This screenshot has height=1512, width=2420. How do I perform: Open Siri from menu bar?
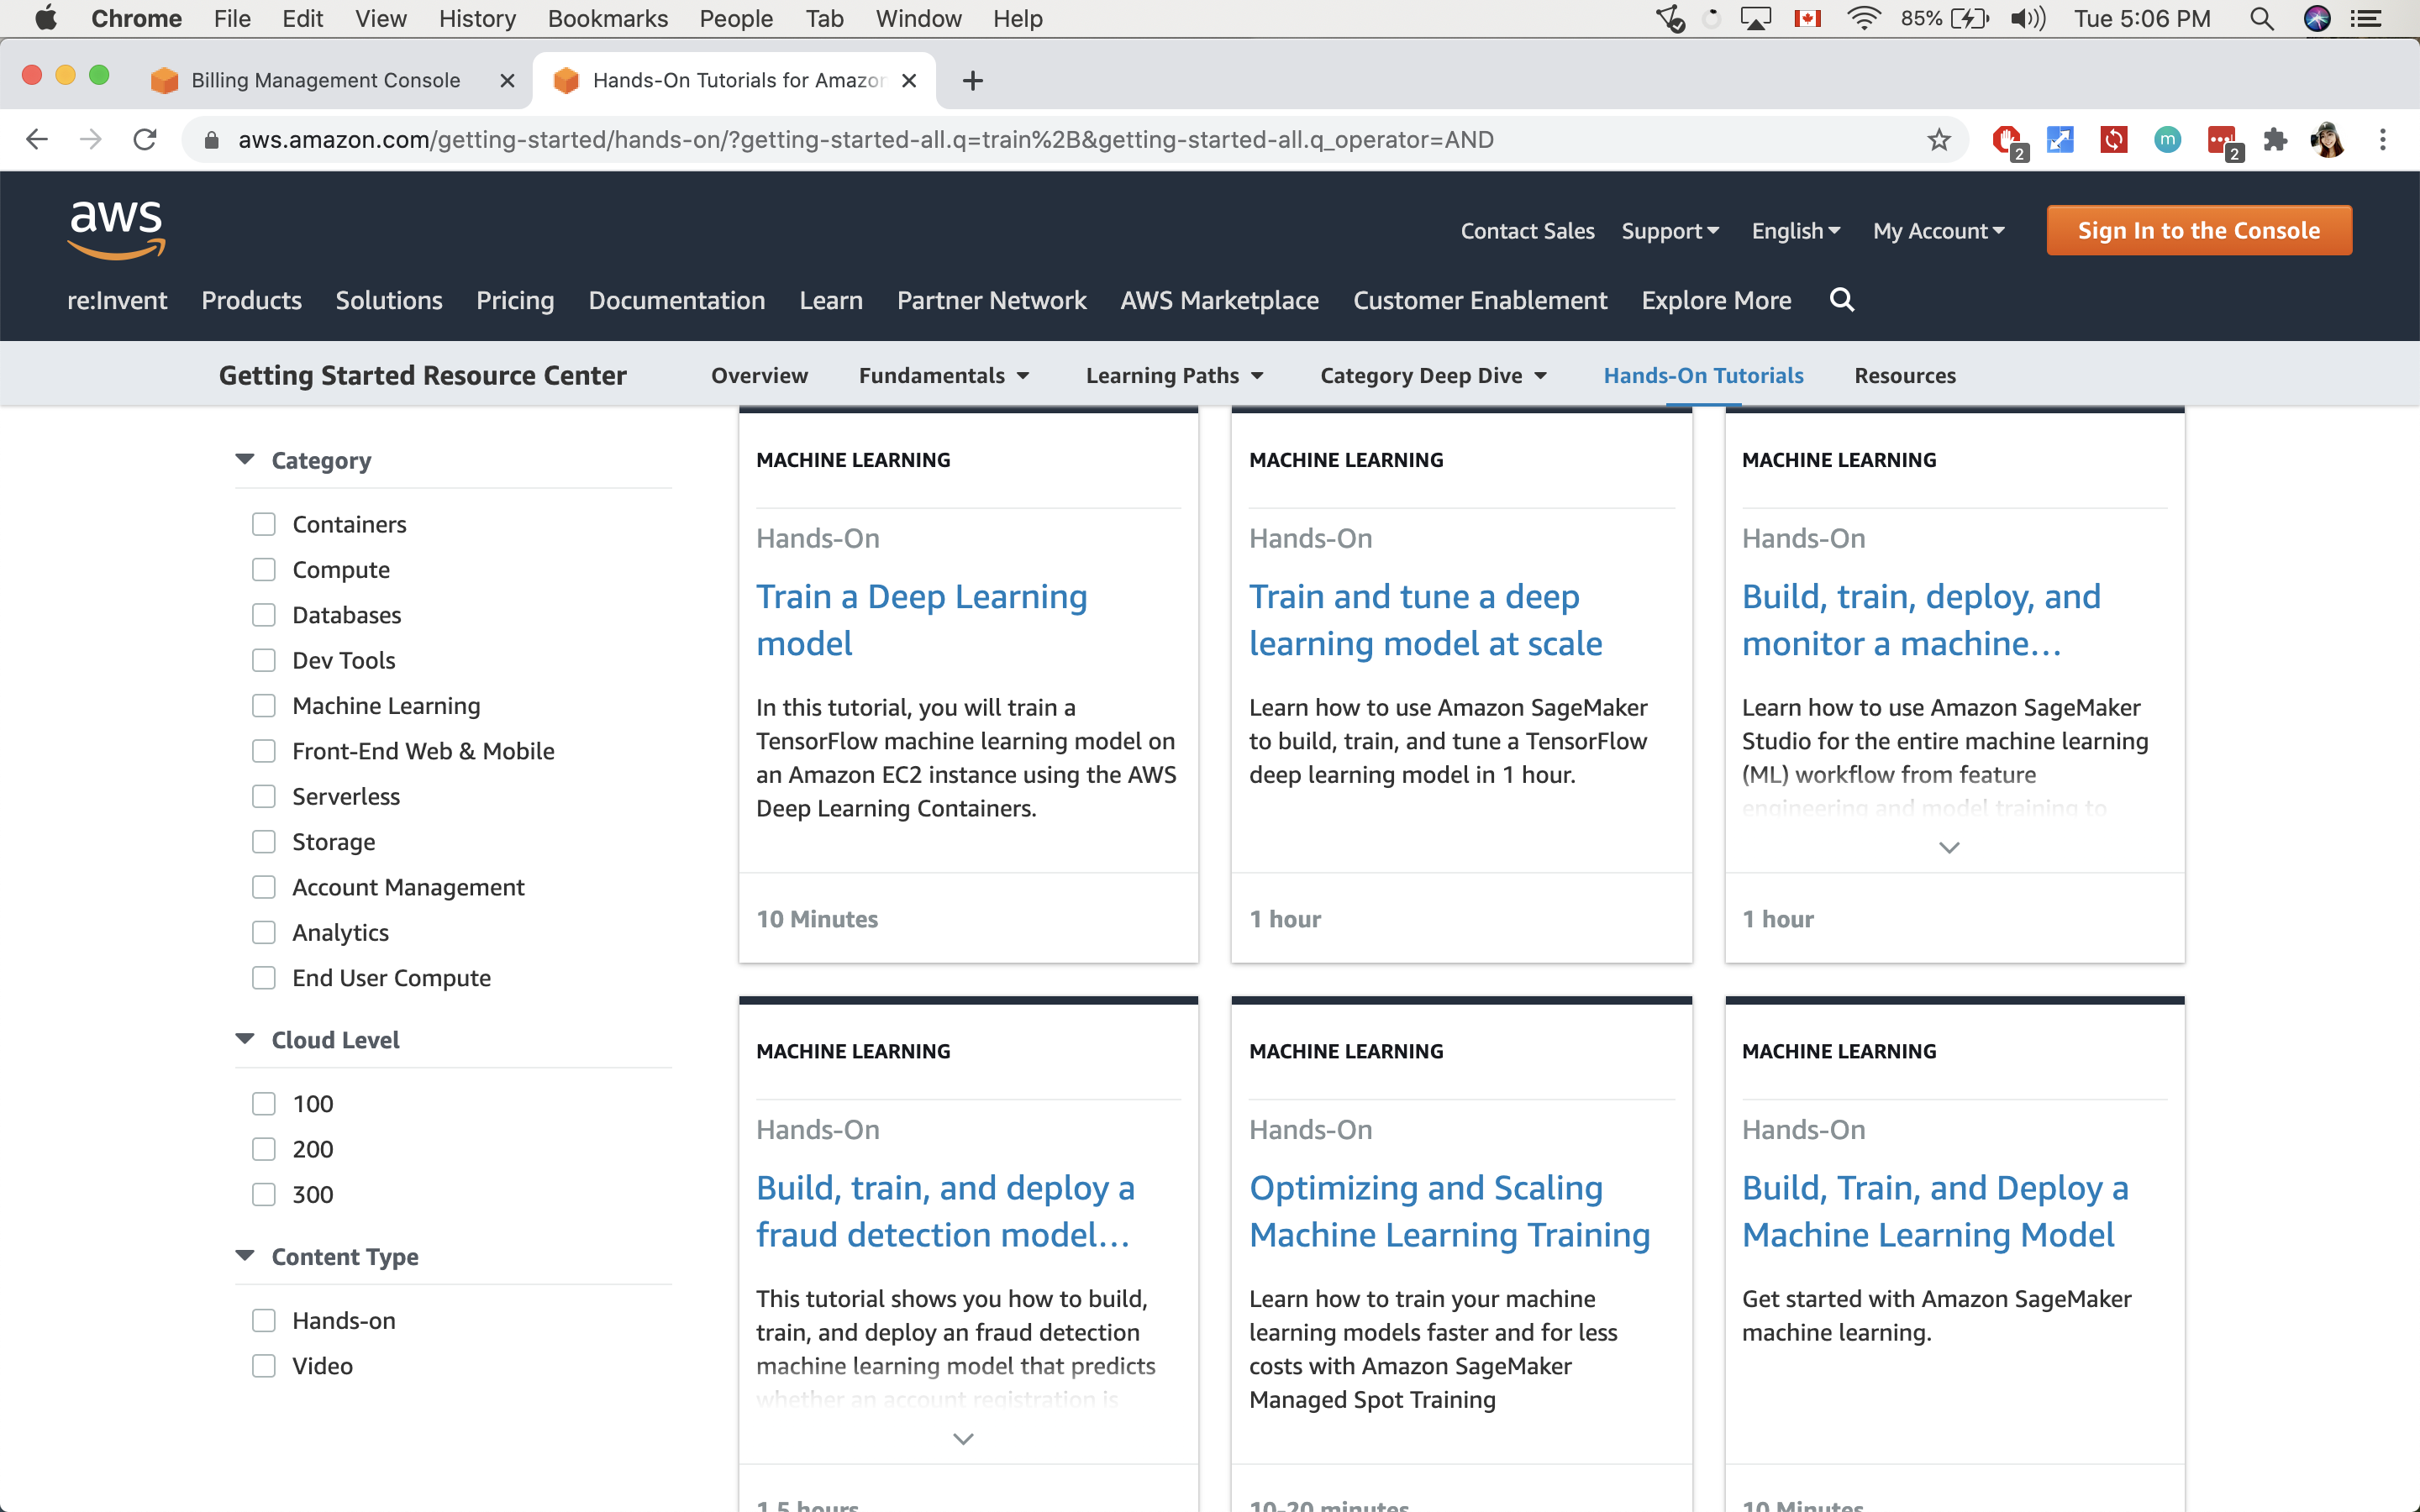pyautogui.click(x=2317, y=19)
